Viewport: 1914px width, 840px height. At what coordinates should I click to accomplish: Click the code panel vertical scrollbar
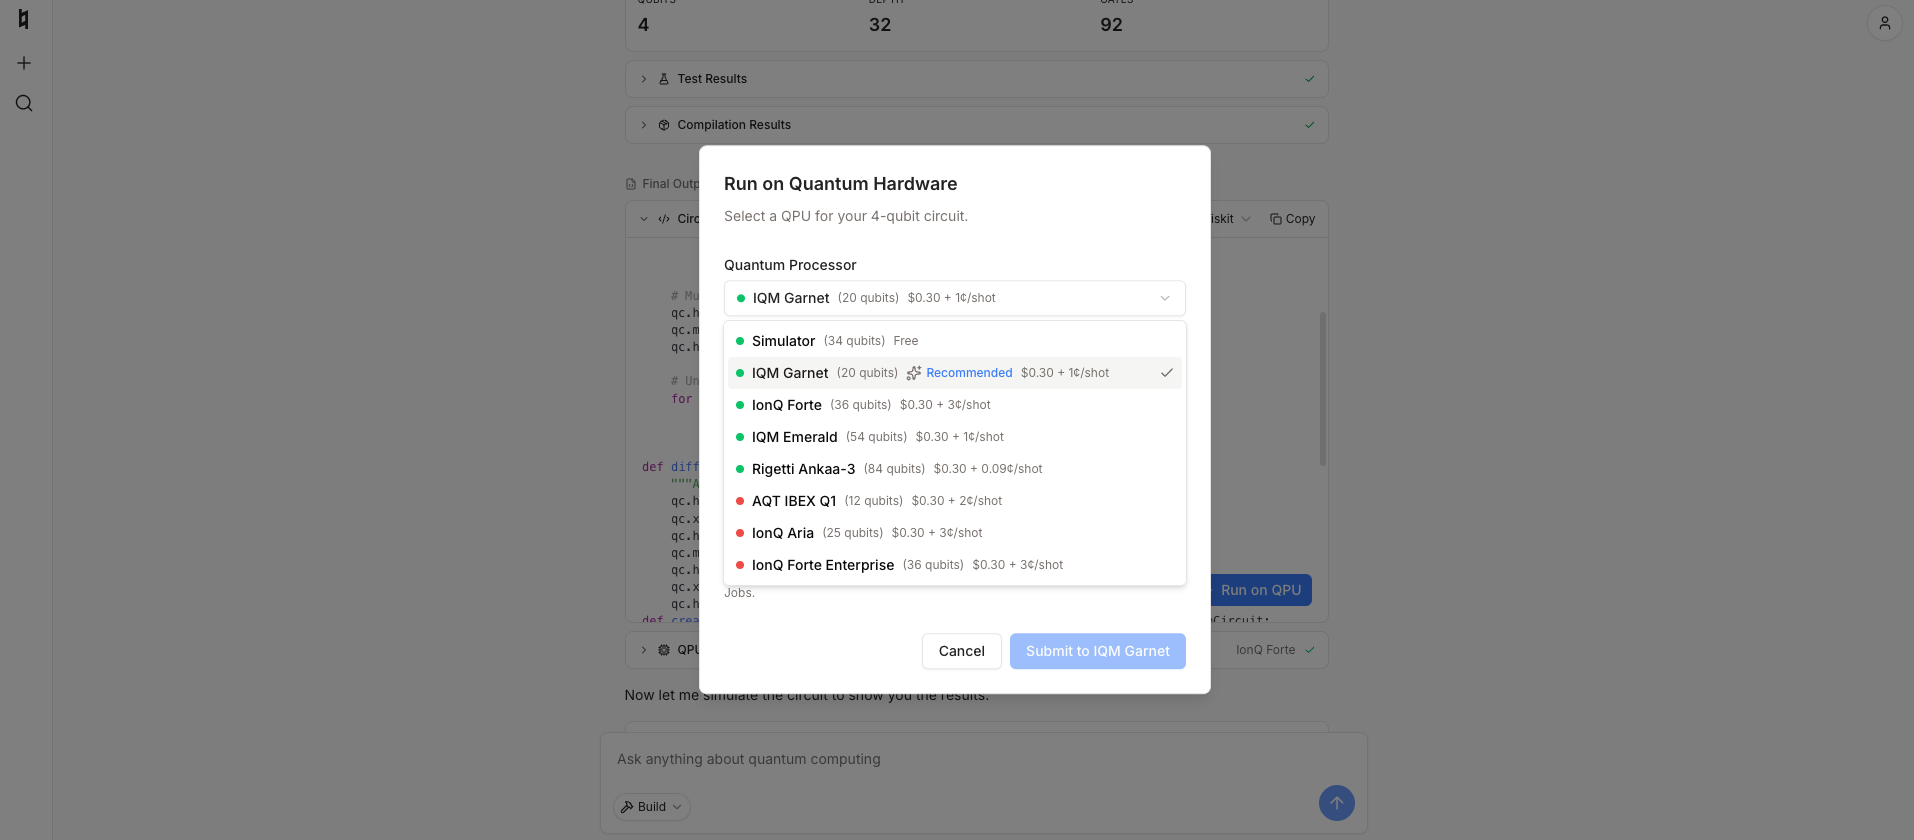point(1322,389)
